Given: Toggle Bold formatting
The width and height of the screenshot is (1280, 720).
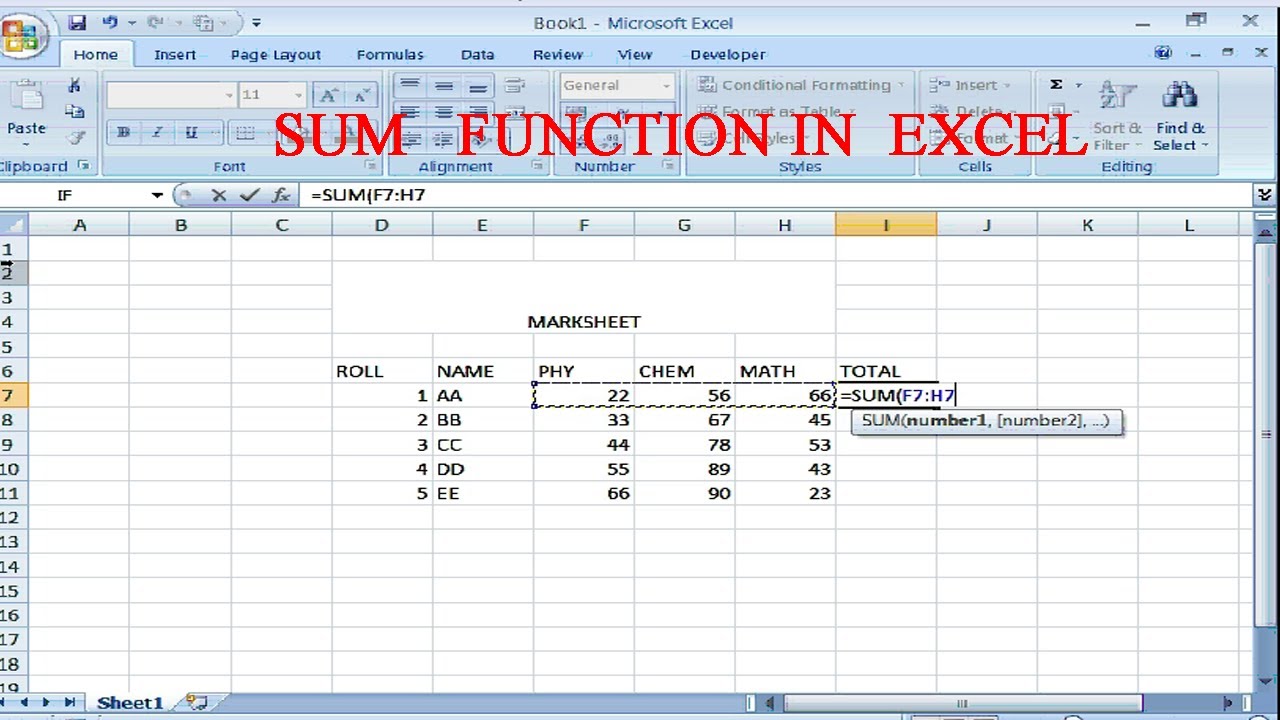Looking at the screenshot, I should click(124, 132).
